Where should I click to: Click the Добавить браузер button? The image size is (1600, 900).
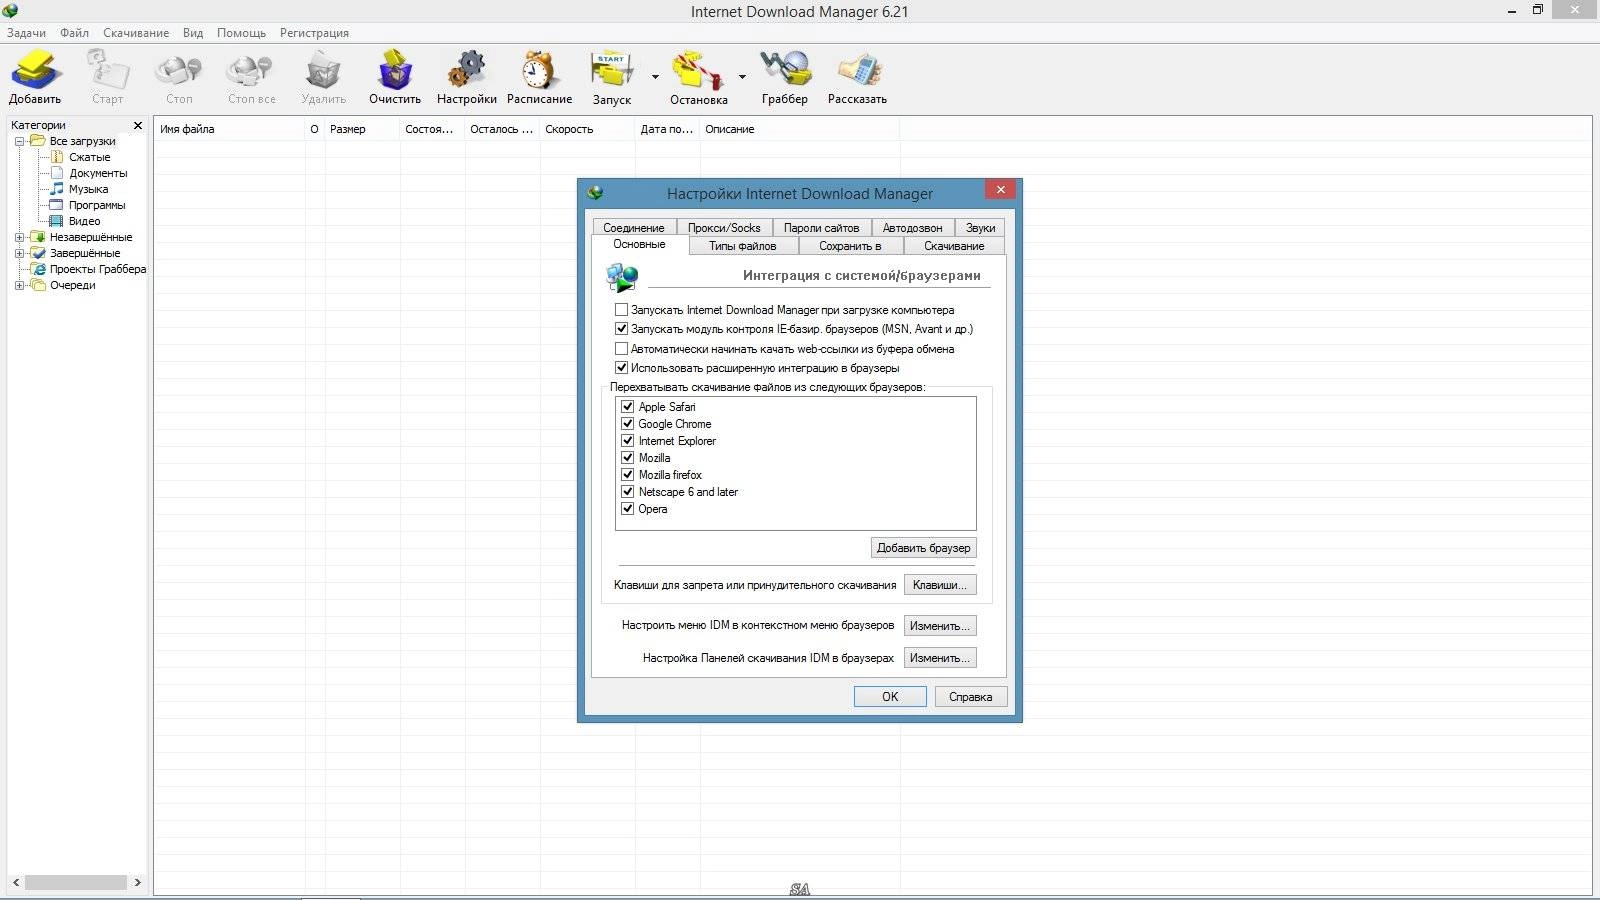[923, 548]
